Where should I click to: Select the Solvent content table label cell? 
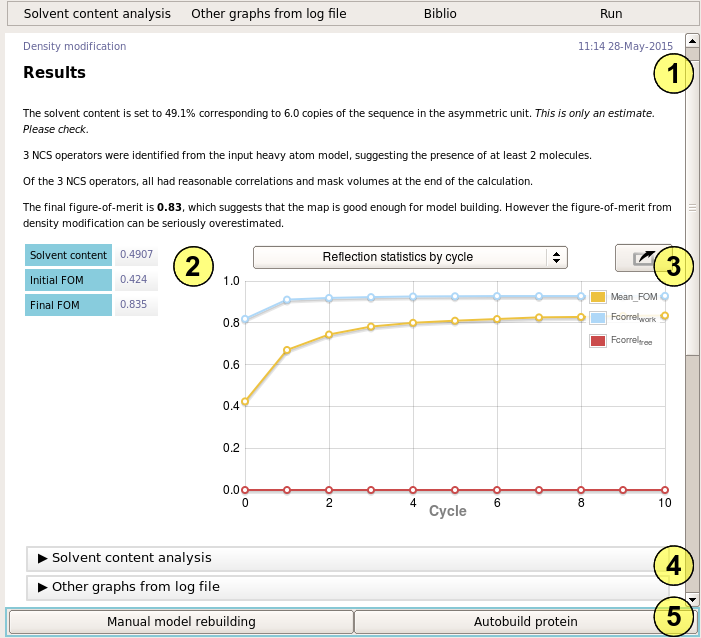click(68, 255)
